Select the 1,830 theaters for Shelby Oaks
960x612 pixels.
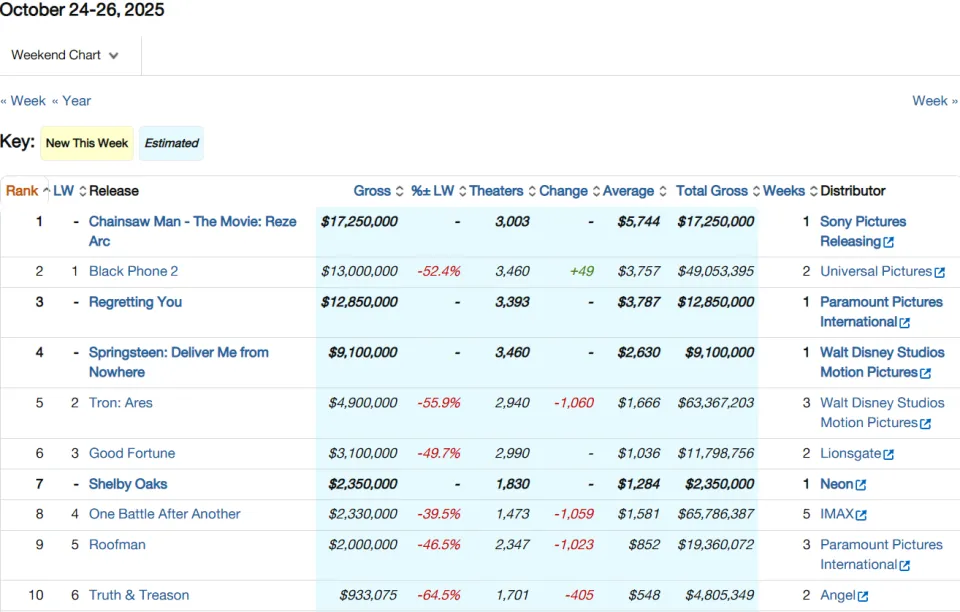(512, 484)
